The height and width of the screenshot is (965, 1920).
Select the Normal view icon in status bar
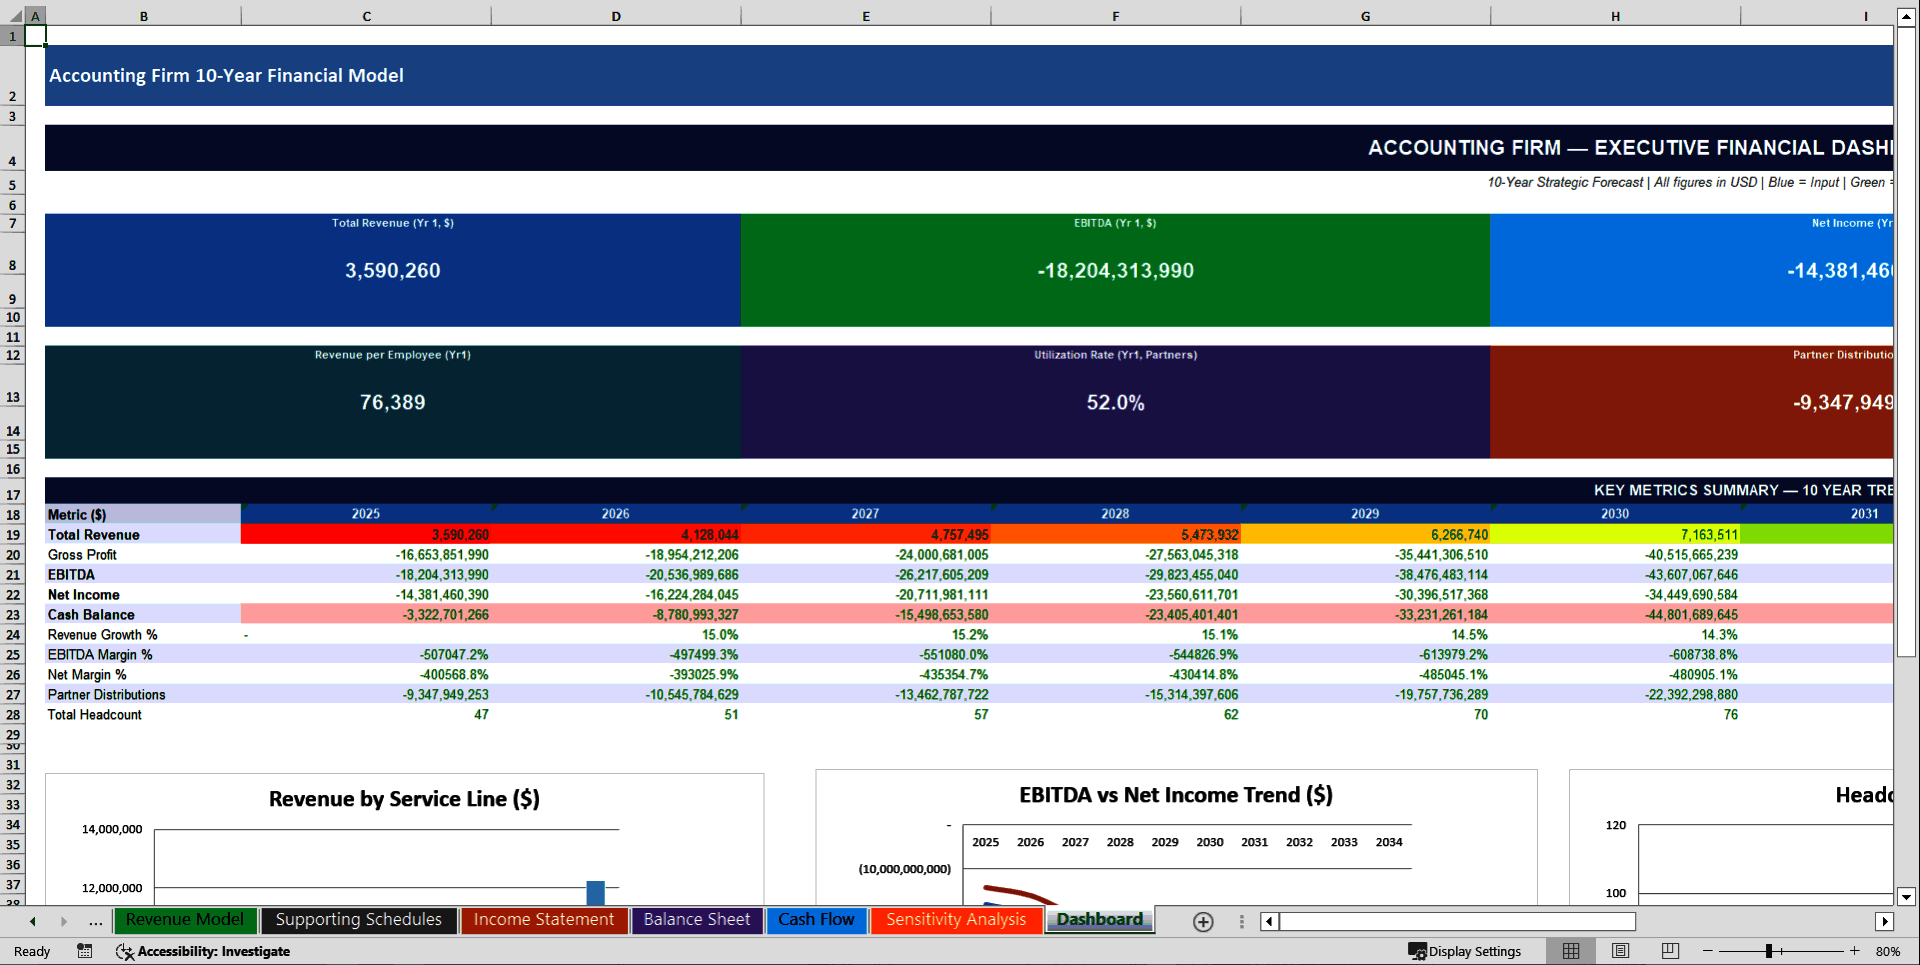click(x=1570, y=951)
